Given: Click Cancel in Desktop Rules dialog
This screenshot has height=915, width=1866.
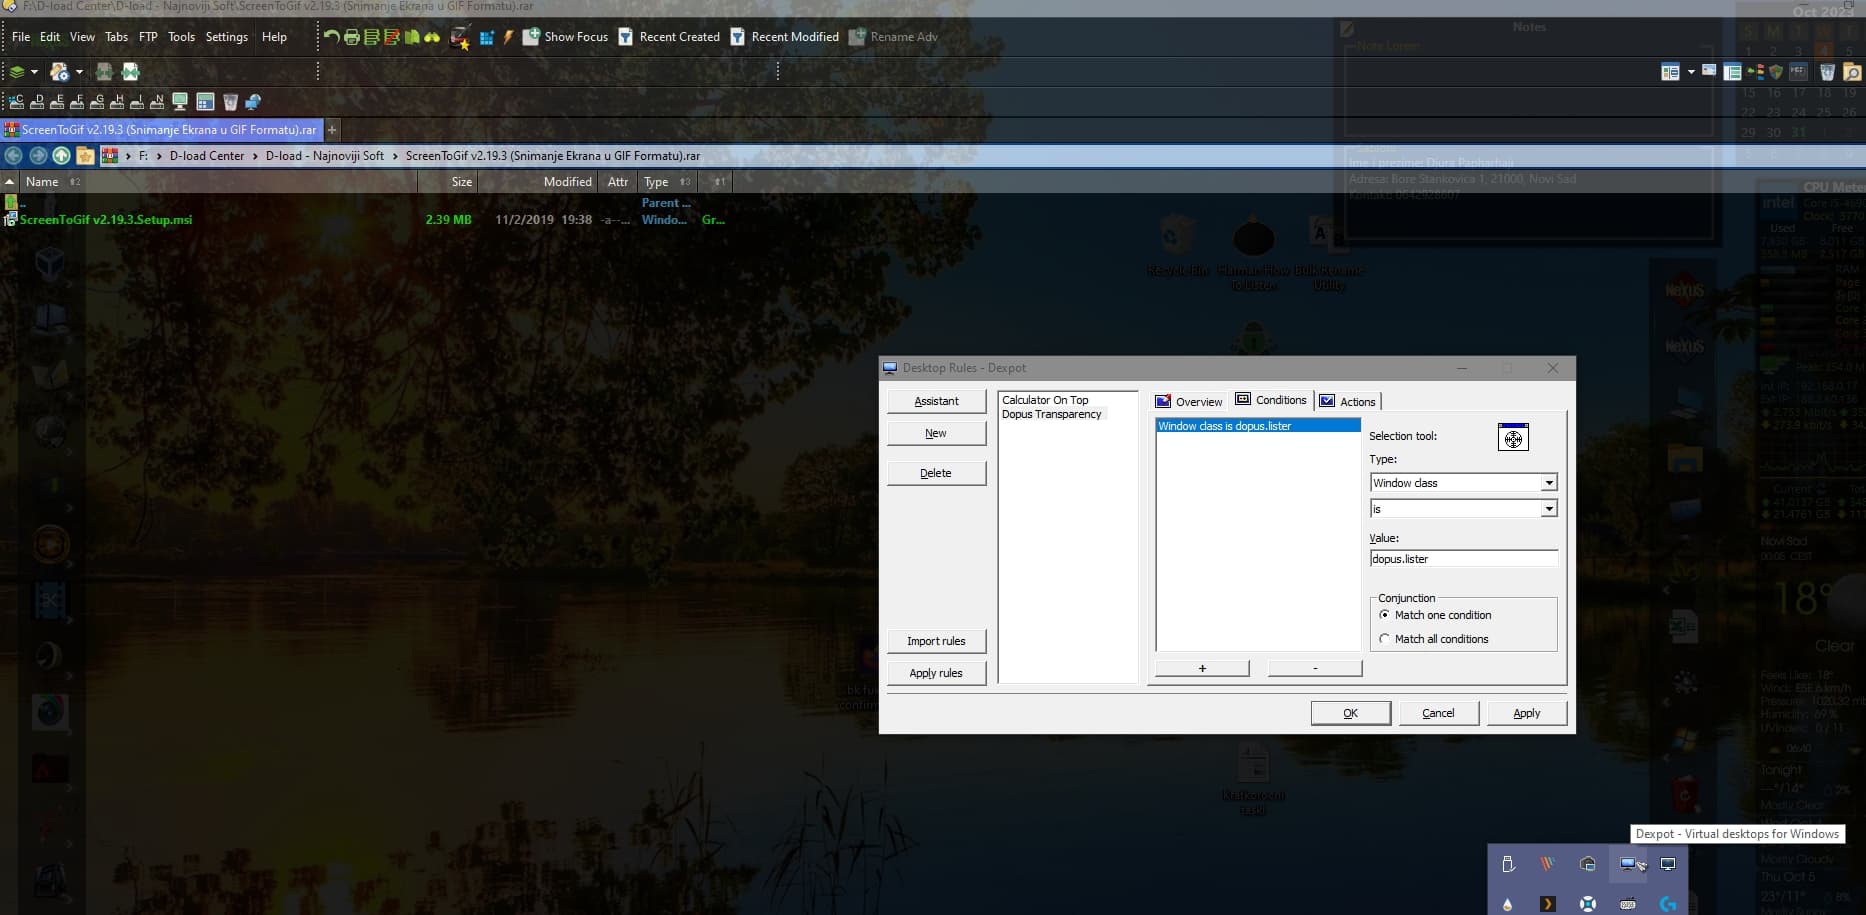Looking at the screenshot, I should 1438,713.
